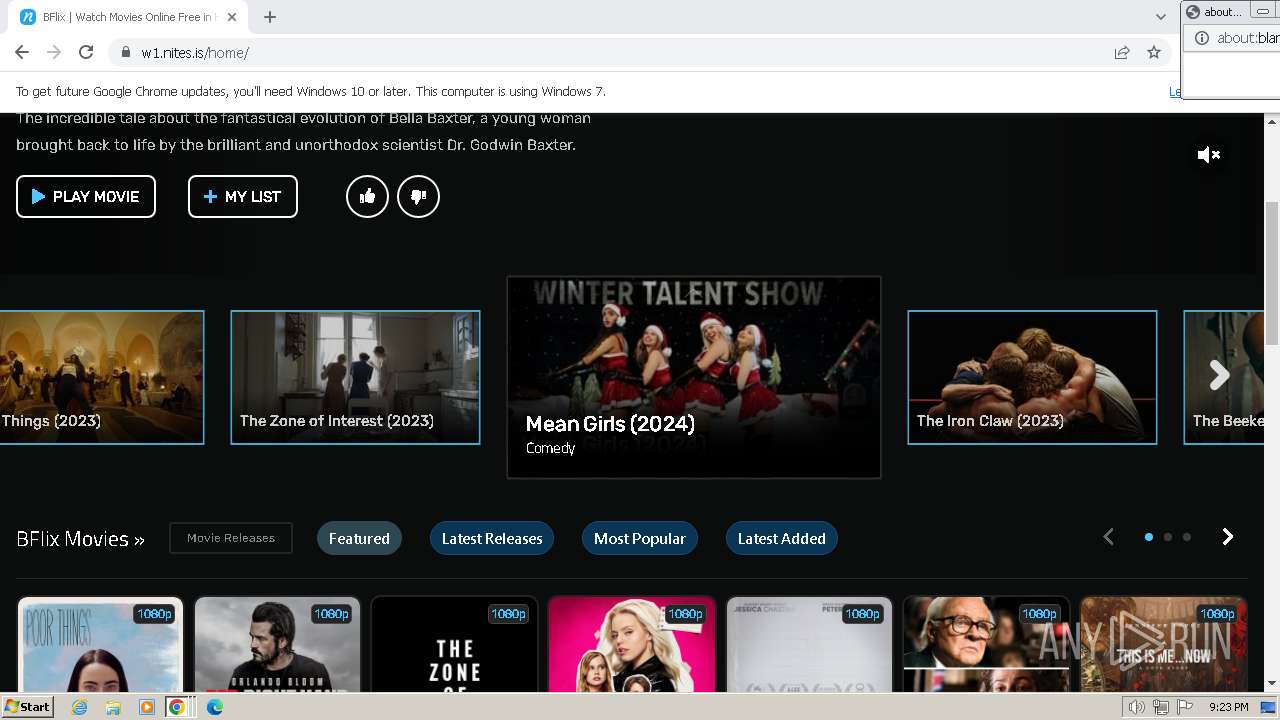Share this page icon in address bar
The height and width of the screenshot is (720, 1280).
tap(1122, 53)
